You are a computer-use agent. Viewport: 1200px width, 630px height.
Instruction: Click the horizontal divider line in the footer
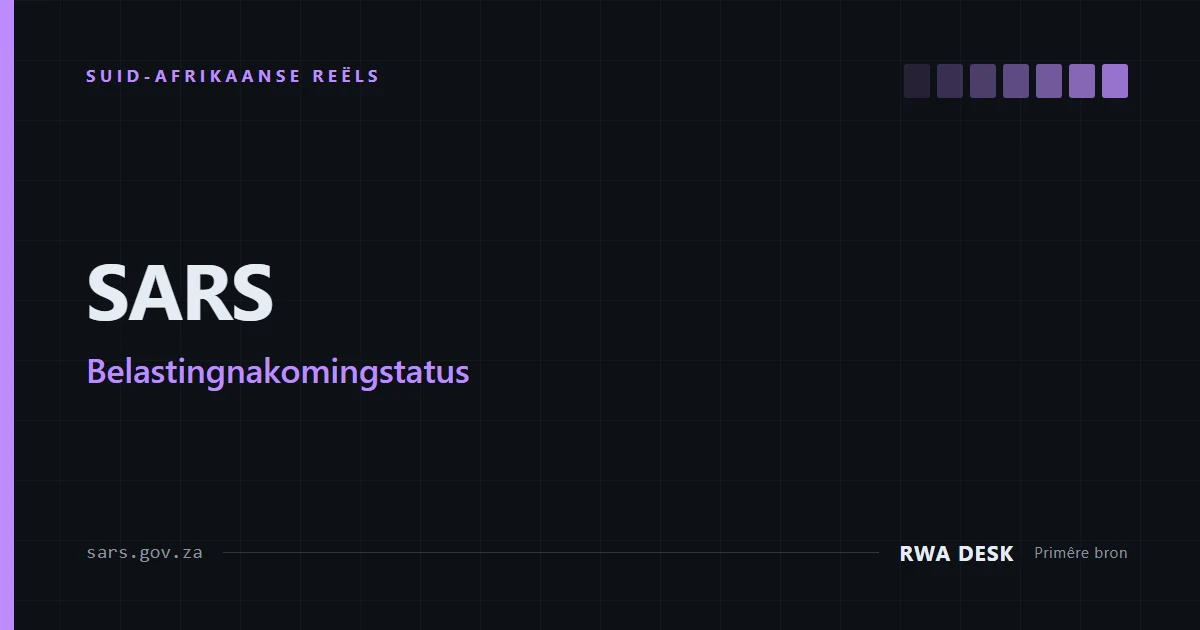pos(551,552)
